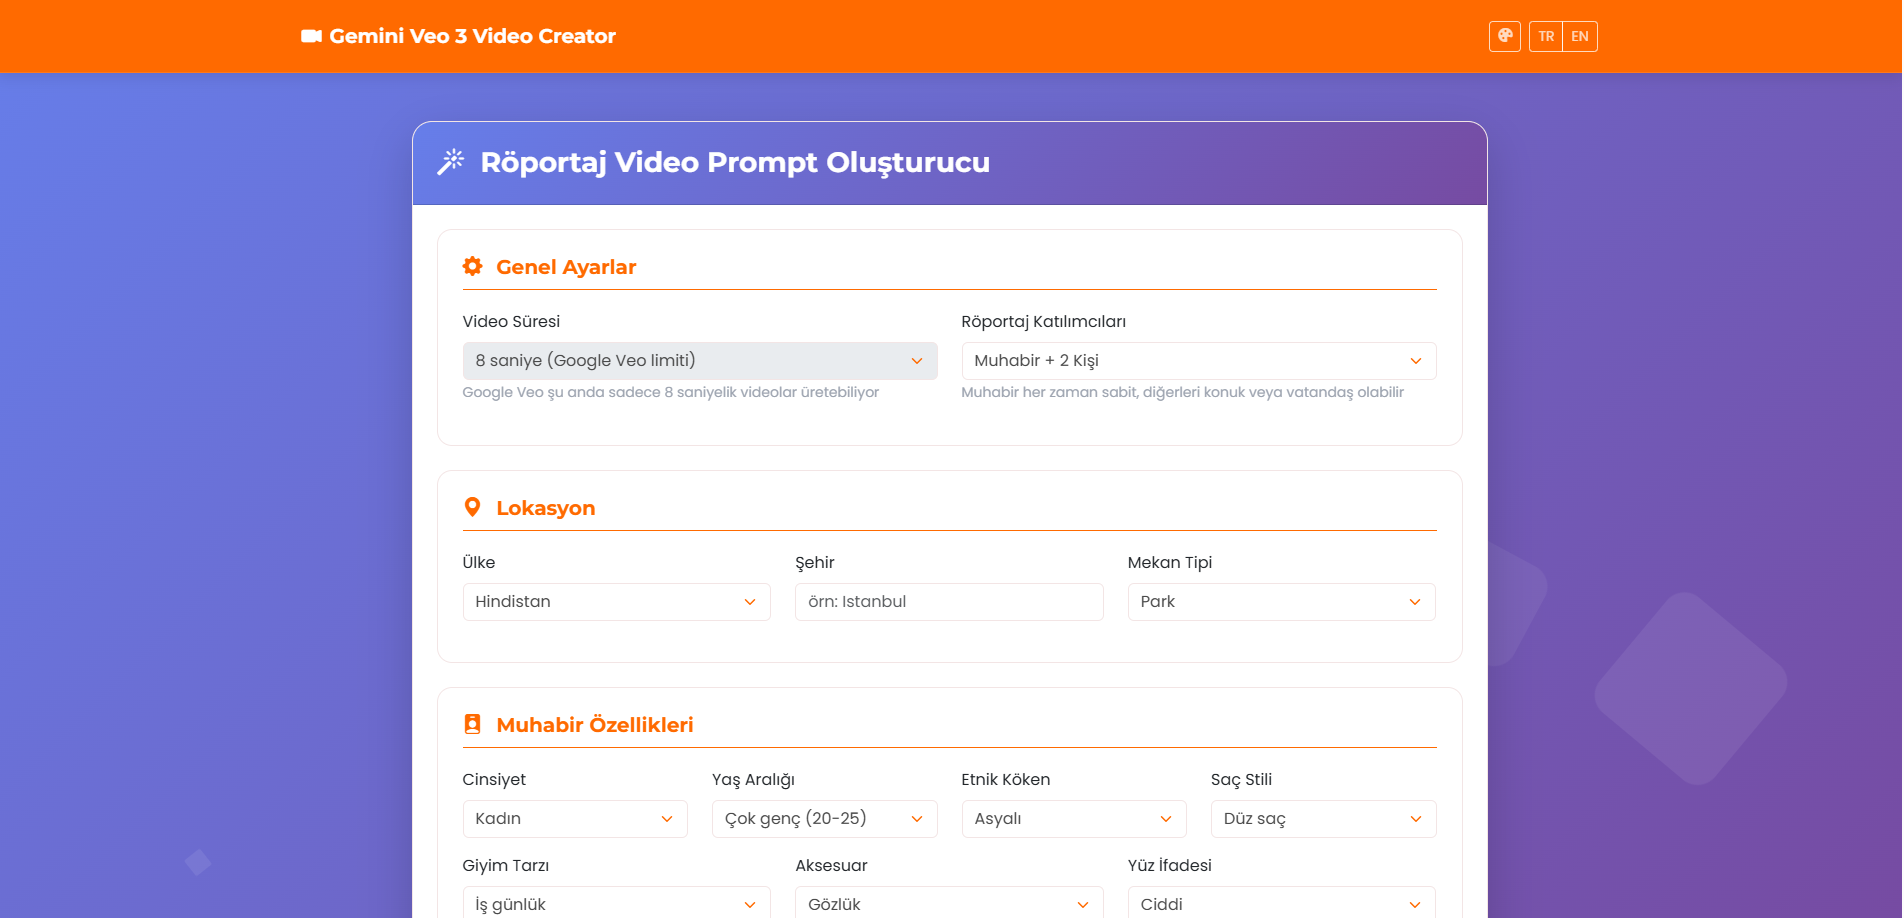Open the Aksesuar dropdown showing Gözlük
Viewport: 1904px width, 918px height.
pyautogui.click(x=949, y=903)
